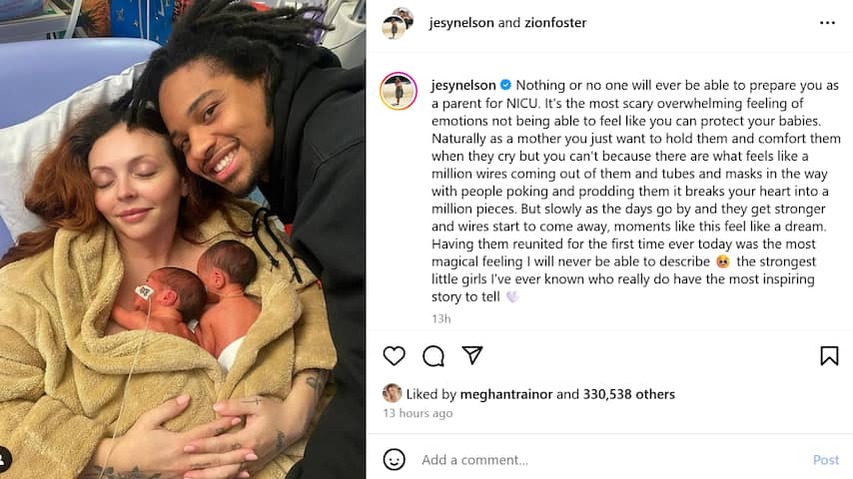This screenshot has height=479, width=853.
Task: Open jesynelson profile from header
Action: (461, 23)
